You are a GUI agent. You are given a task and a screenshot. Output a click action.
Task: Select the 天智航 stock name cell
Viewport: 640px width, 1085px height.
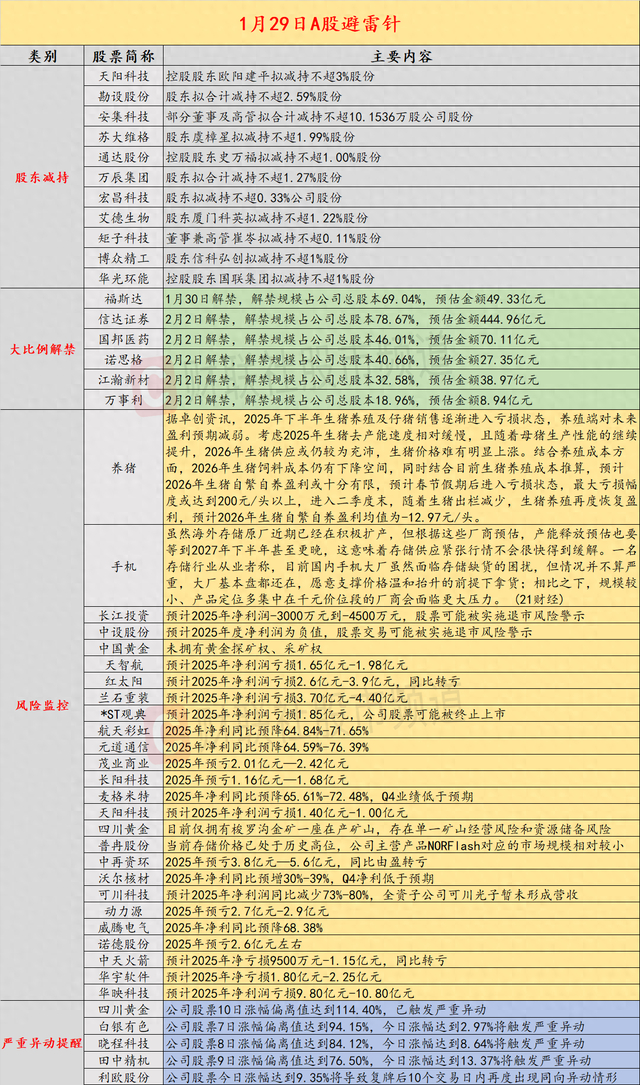[124, 664]
